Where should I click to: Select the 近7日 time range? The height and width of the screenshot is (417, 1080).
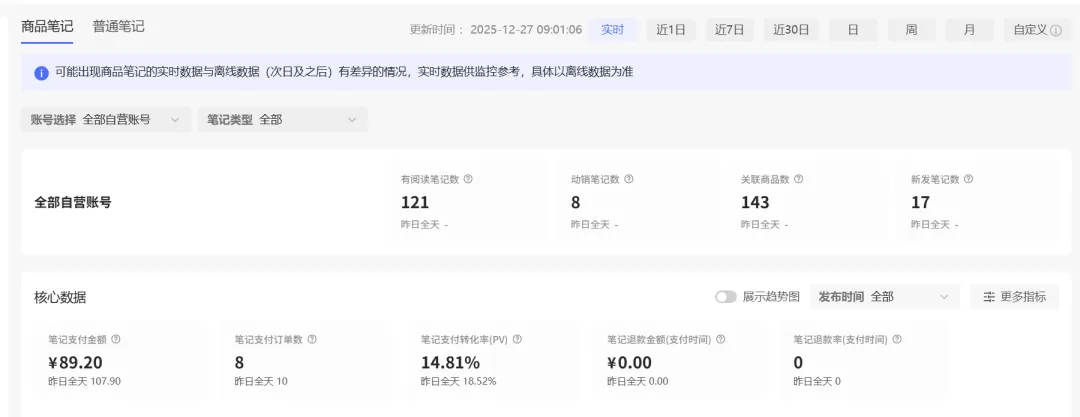[729, 30]
